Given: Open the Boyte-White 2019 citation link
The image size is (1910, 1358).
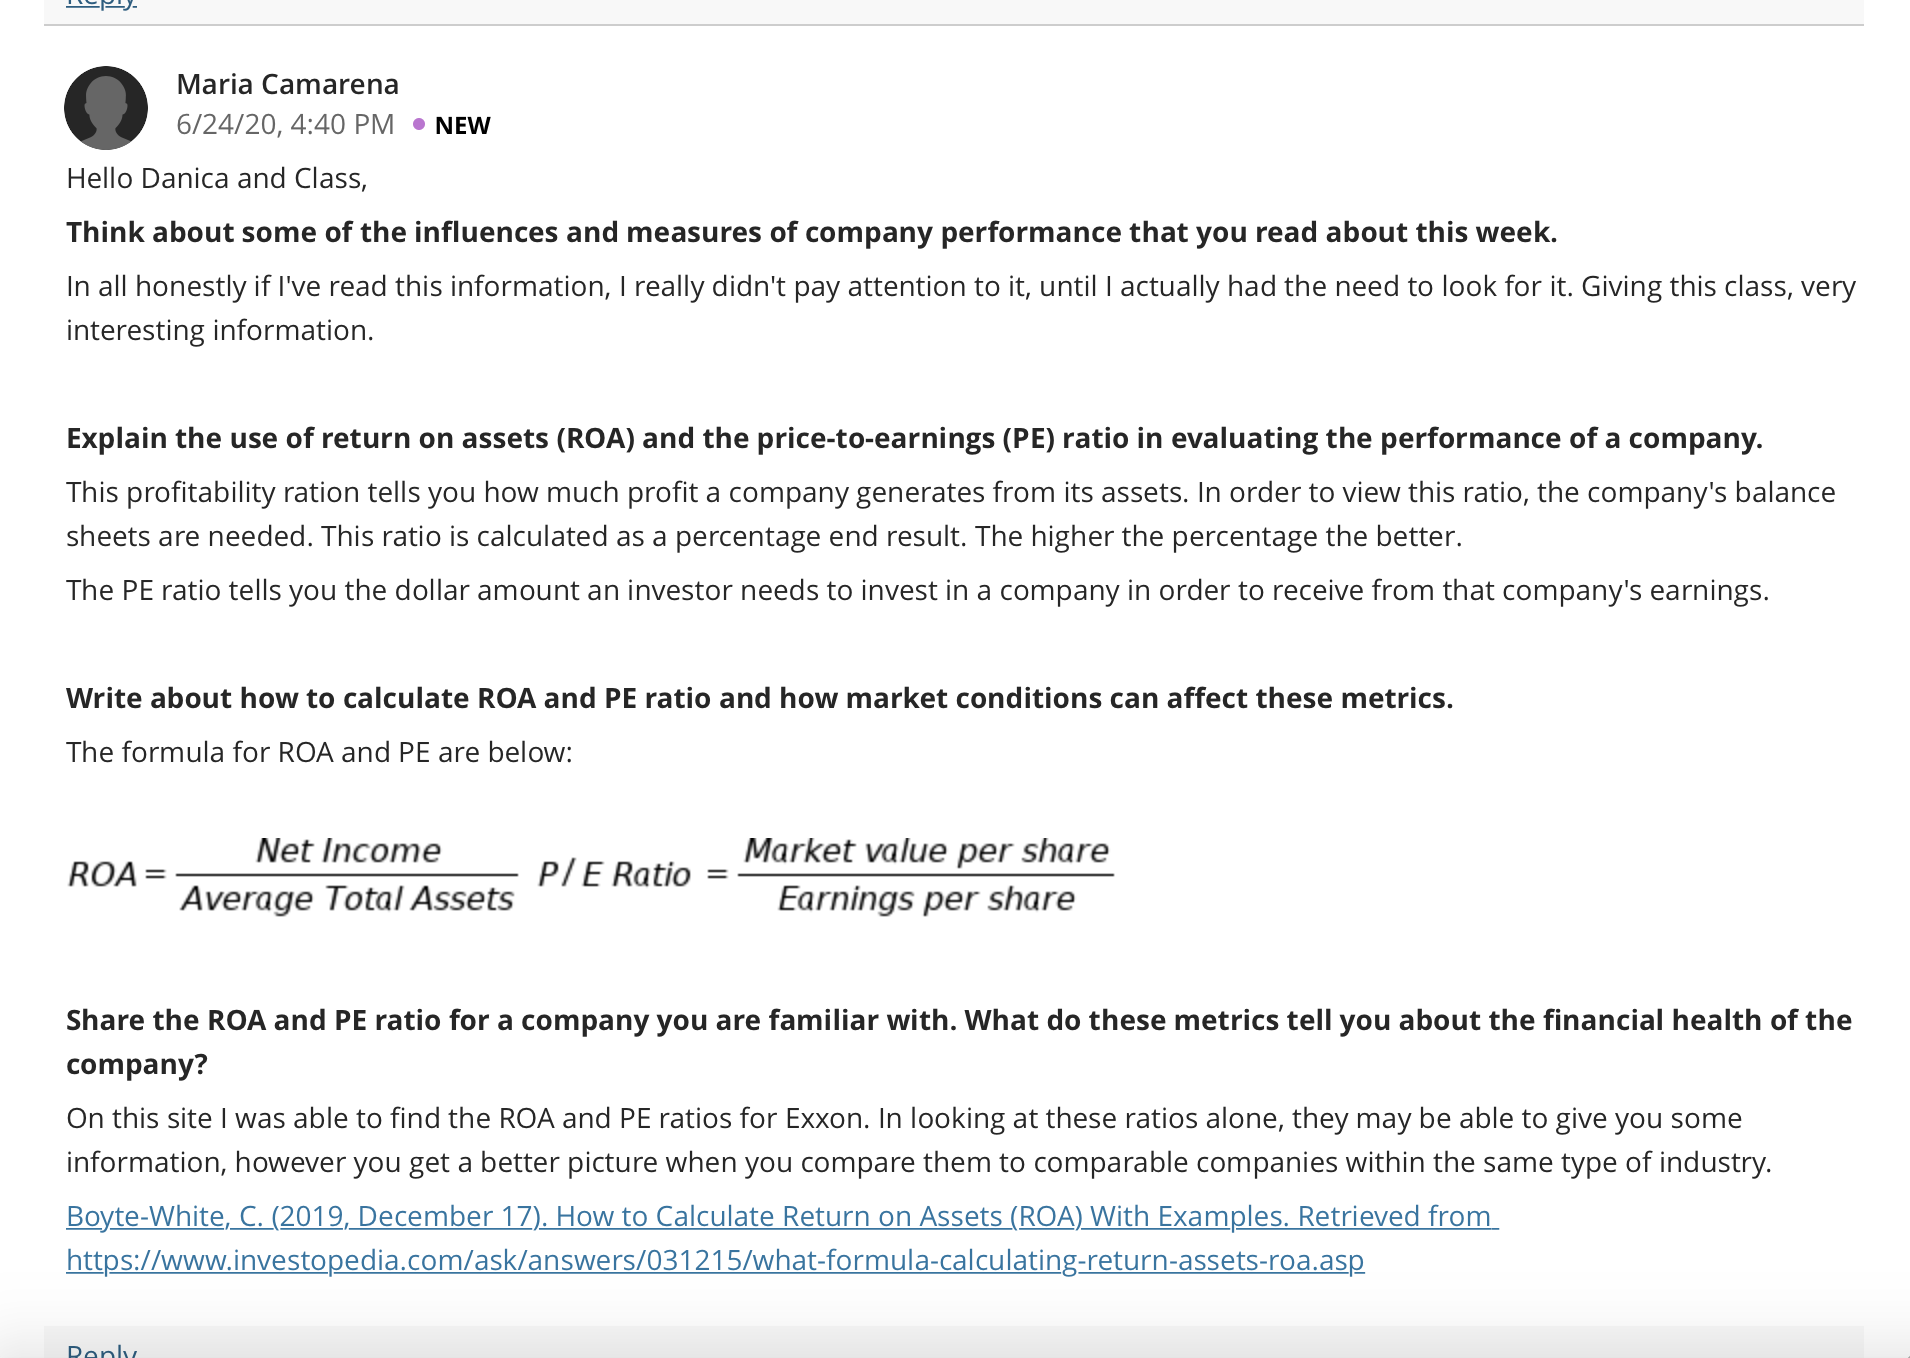Looking at the screenshot, I should pyautogui.click(x=782, y=1216).
